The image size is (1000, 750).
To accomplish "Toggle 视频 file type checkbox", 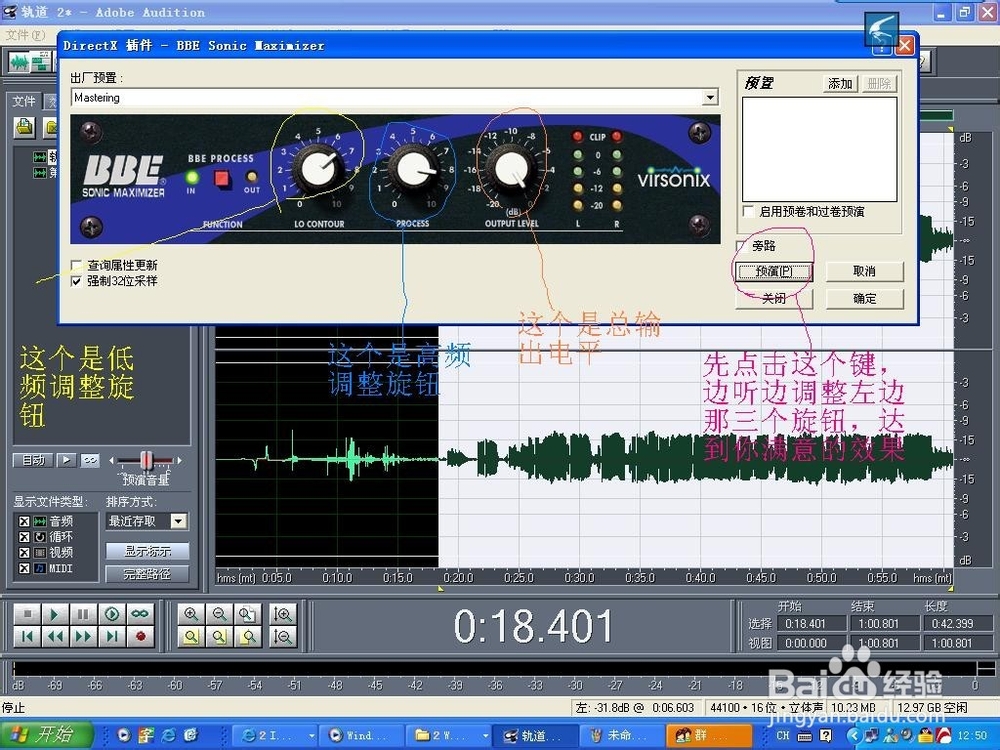I will click(24, 552).
